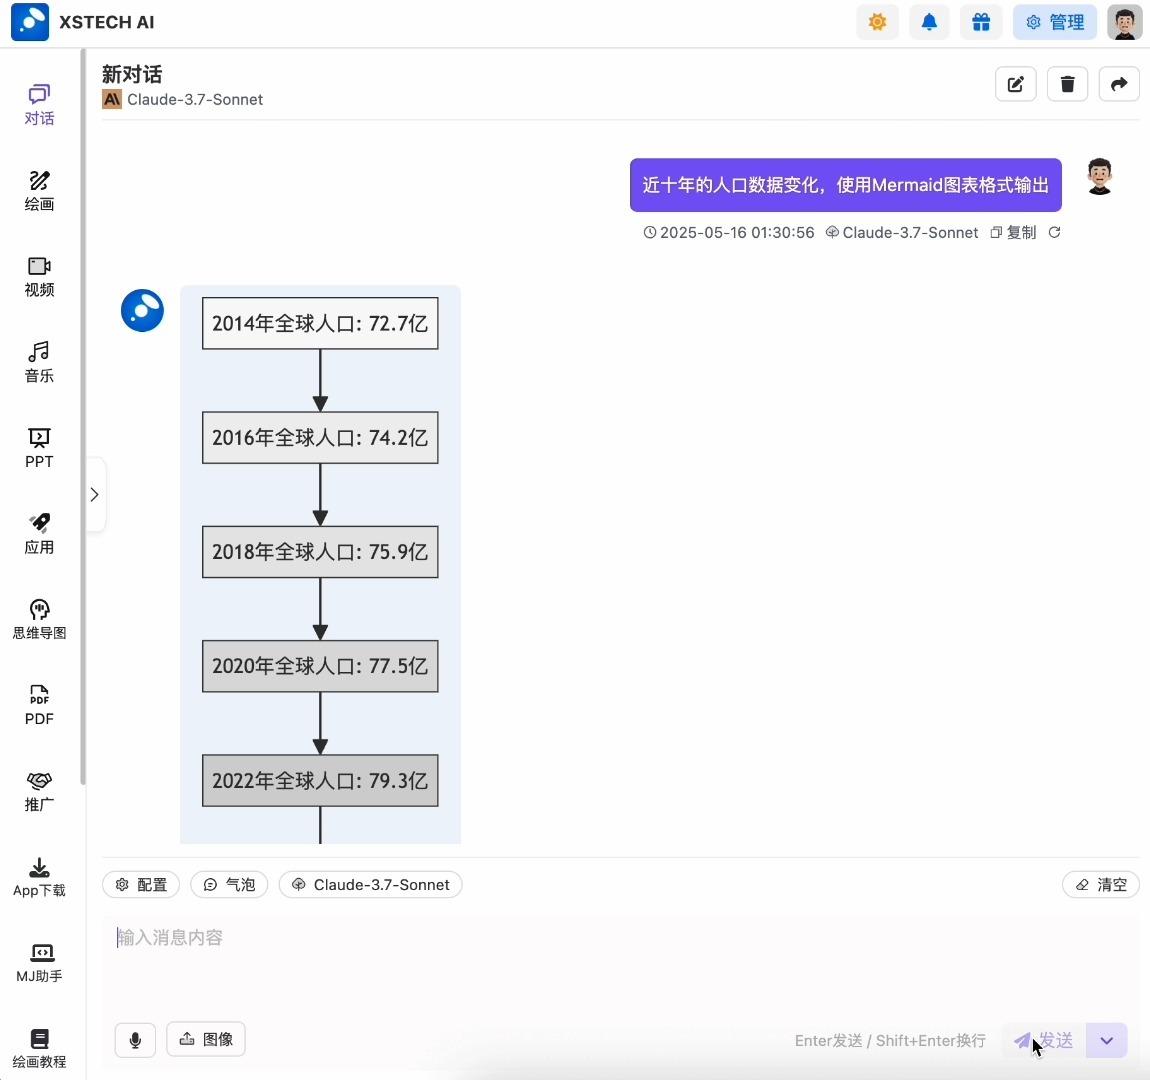
Task: Expand the collapsed side panel arrow
Action: click(95, 494)
